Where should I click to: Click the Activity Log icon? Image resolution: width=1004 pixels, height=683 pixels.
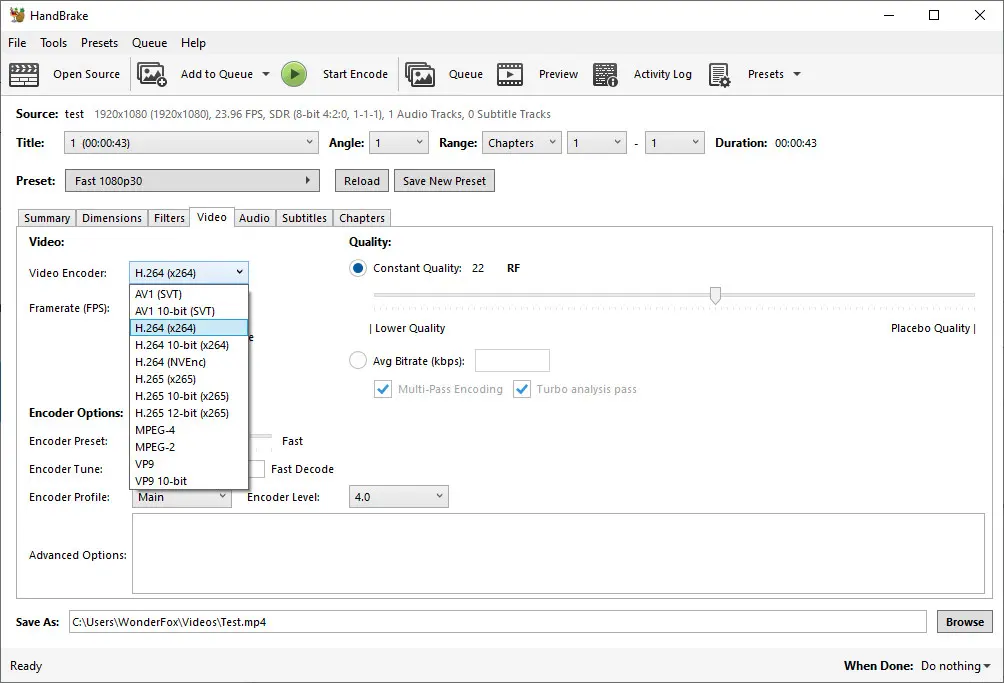coord(605,74)
